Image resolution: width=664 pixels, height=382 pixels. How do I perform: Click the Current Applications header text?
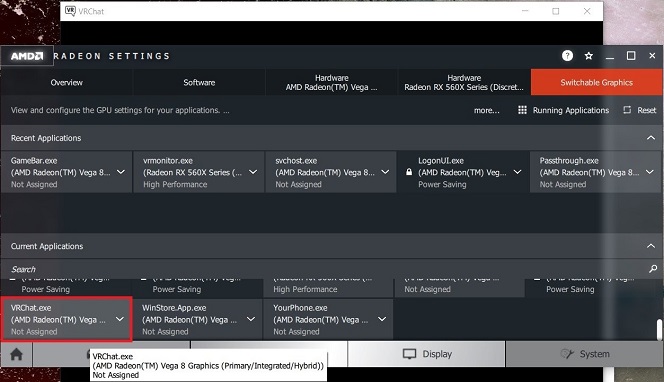pos(47,246)
